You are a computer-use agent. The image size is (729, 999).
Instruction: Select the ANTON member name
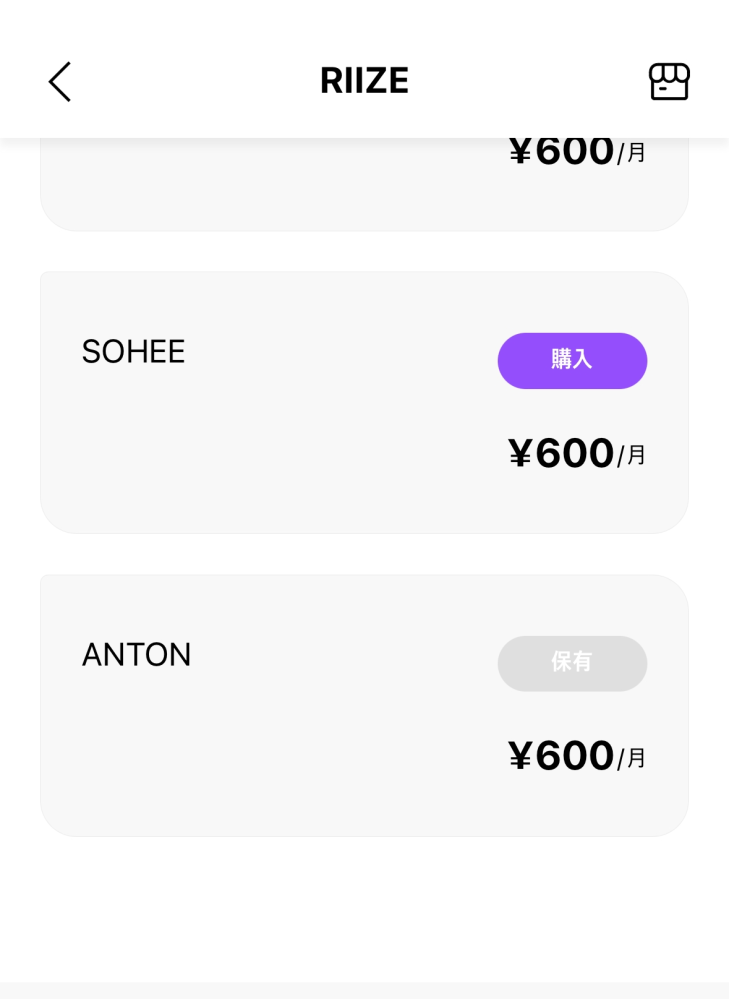136,655
